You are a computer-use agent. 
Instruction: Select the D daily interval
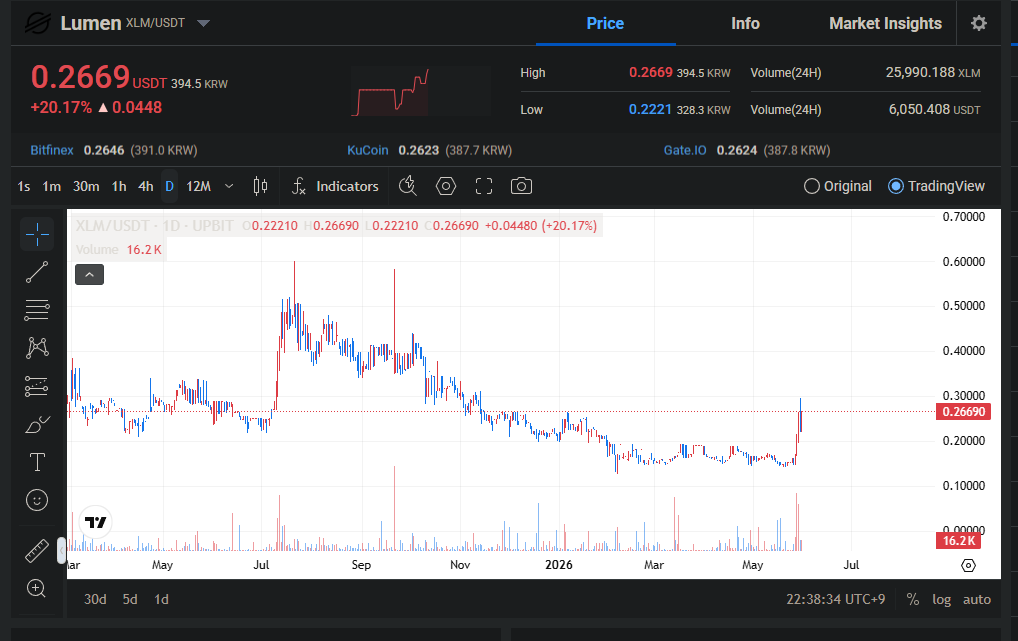point(169,186)
